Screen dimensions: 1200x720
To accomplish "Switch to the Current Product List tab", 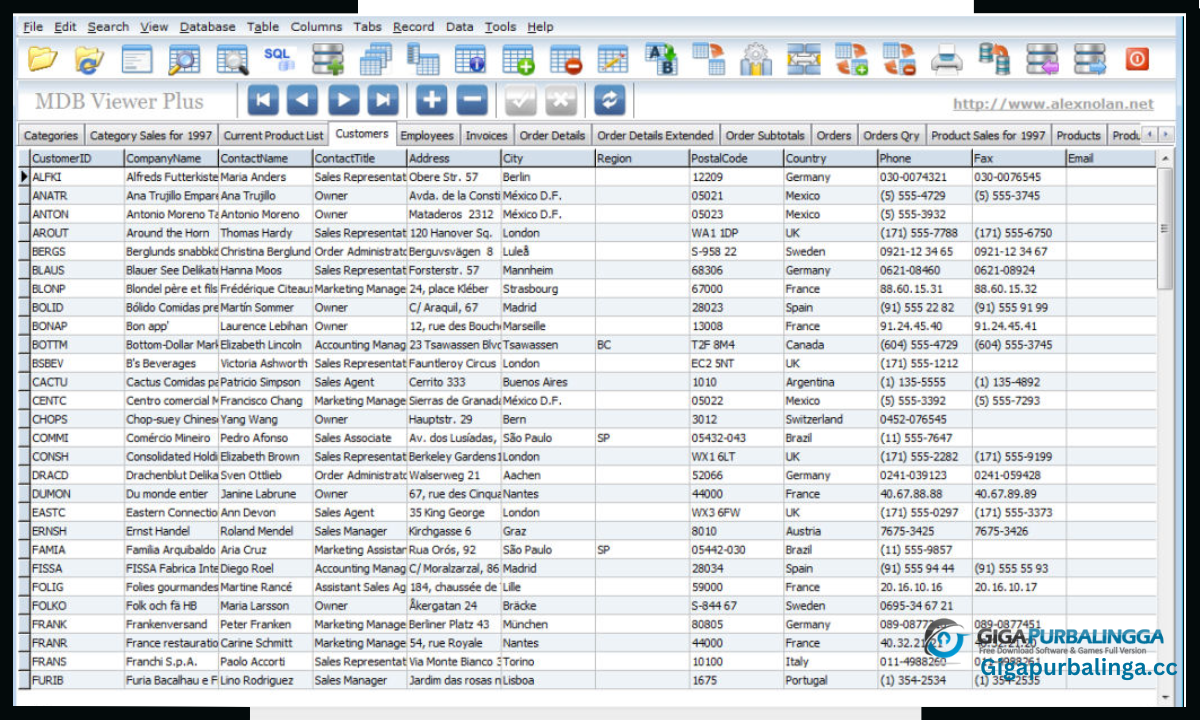I will tap(273, 136).
